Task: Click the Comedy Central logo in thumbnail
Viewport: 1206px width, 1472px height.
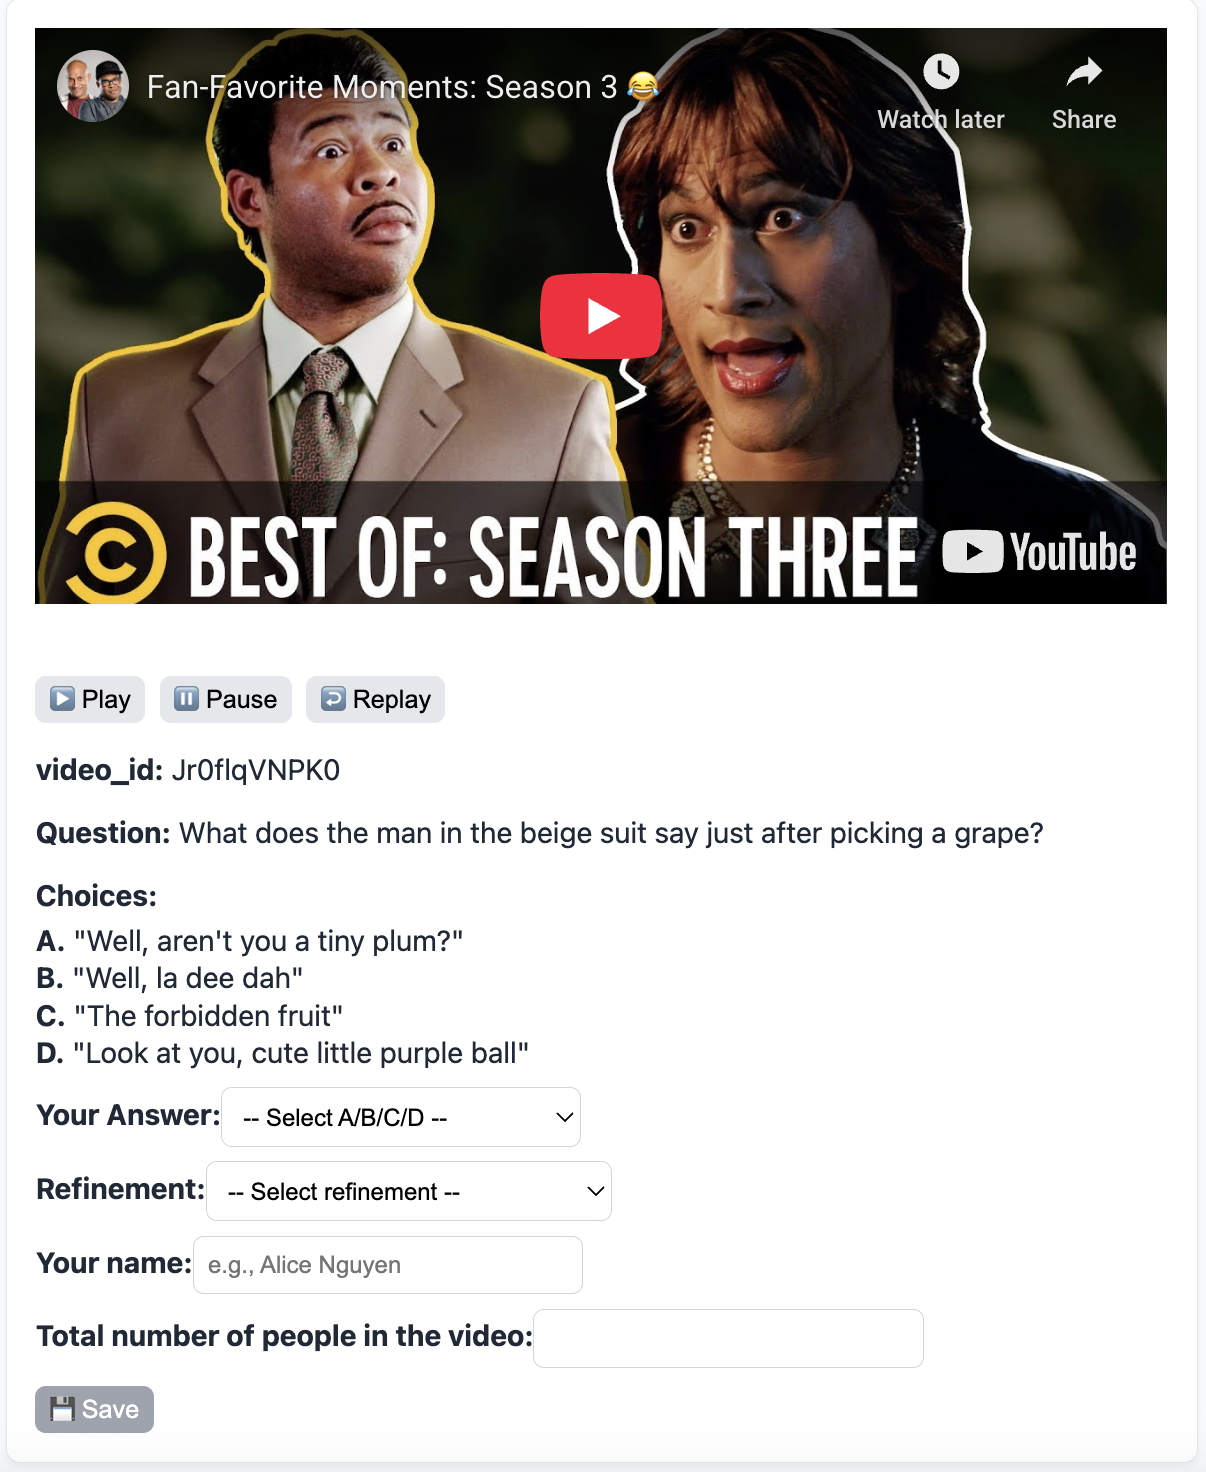Action: click(114, 554)
